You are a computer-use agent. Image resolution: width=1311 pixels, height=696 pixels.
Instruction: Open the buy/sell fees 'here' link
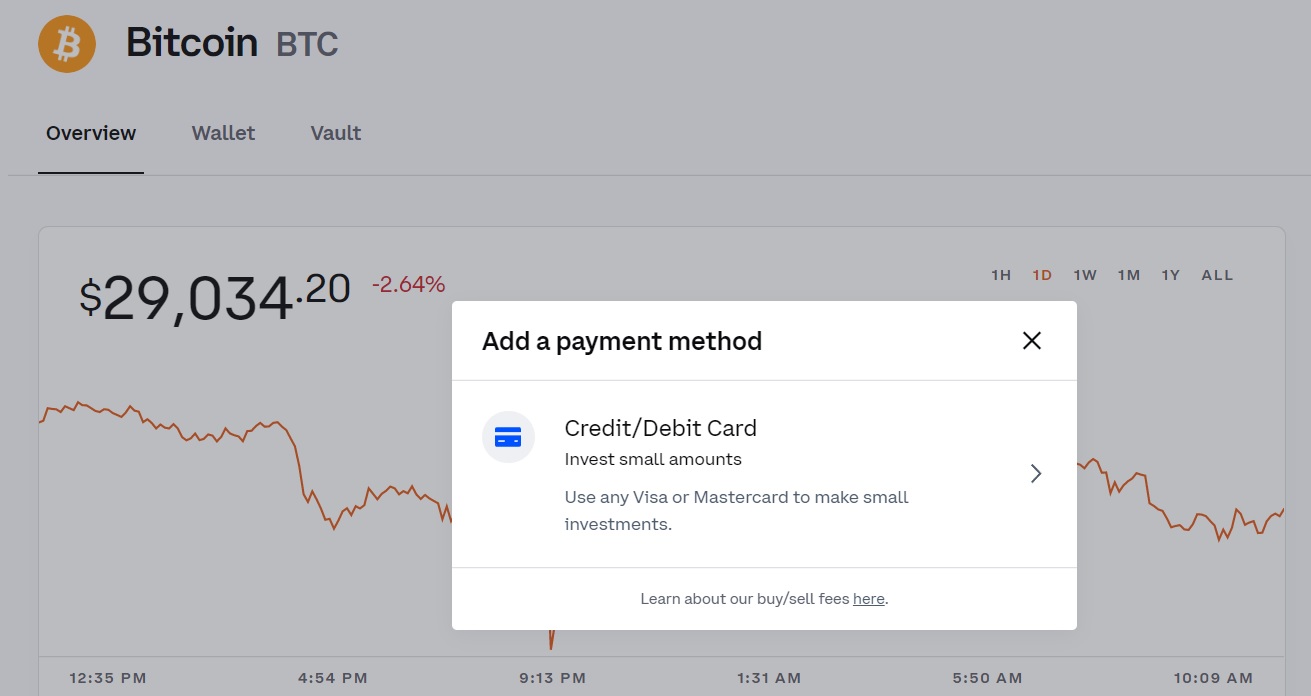pyautogui.click(x=869, y=599)
